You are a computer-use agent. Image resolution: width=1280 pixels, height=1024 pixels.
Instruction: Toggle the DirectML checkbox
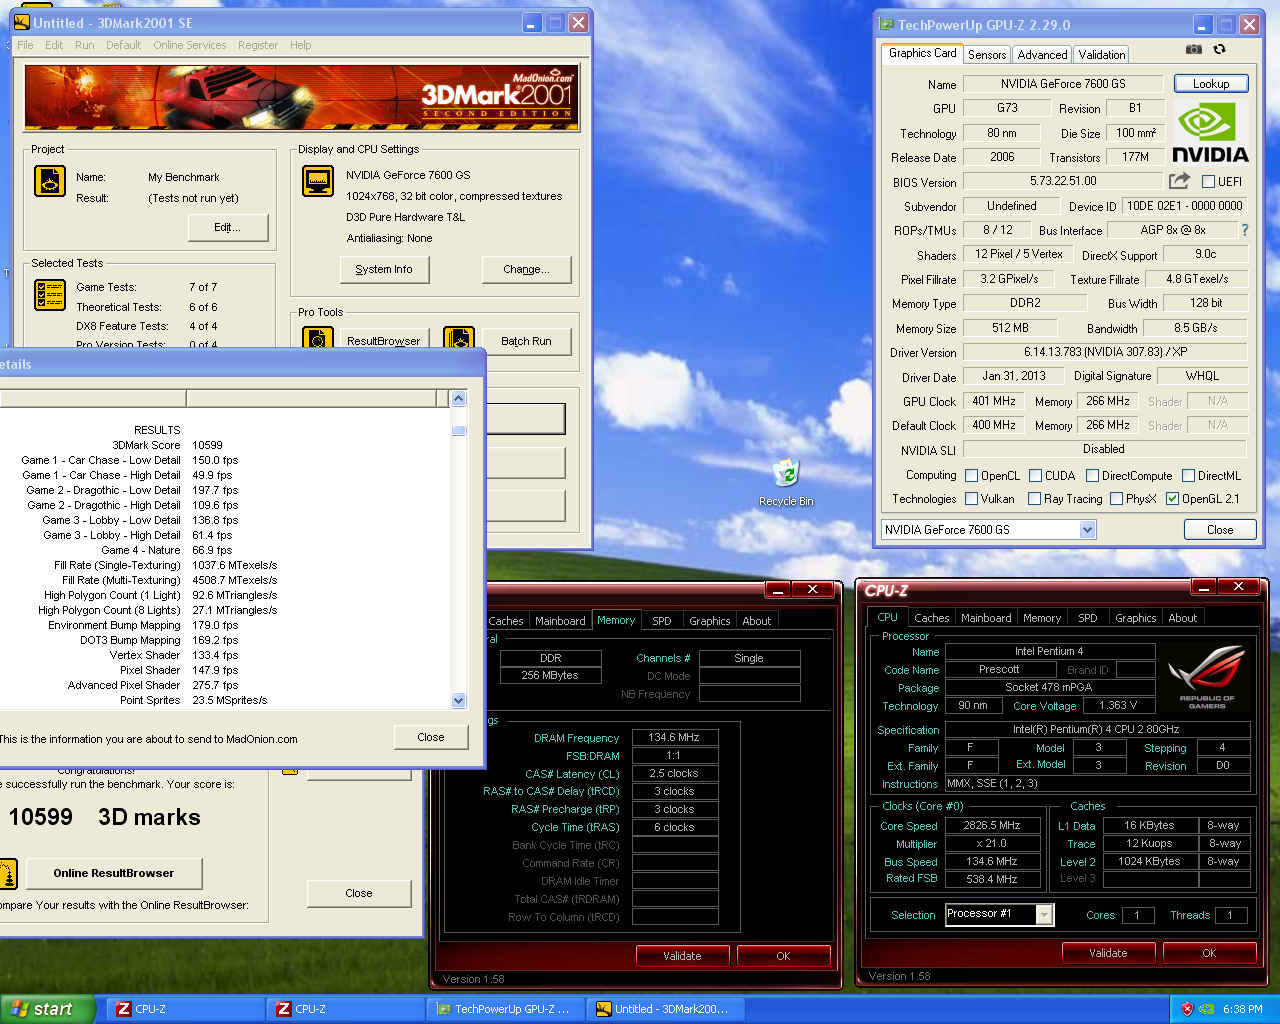tap(1188, 476)
